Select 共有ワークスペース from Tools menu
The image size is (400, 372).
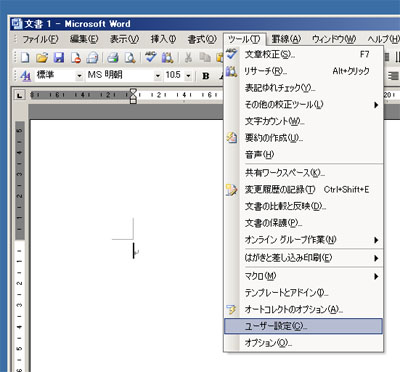pos(304,173)
